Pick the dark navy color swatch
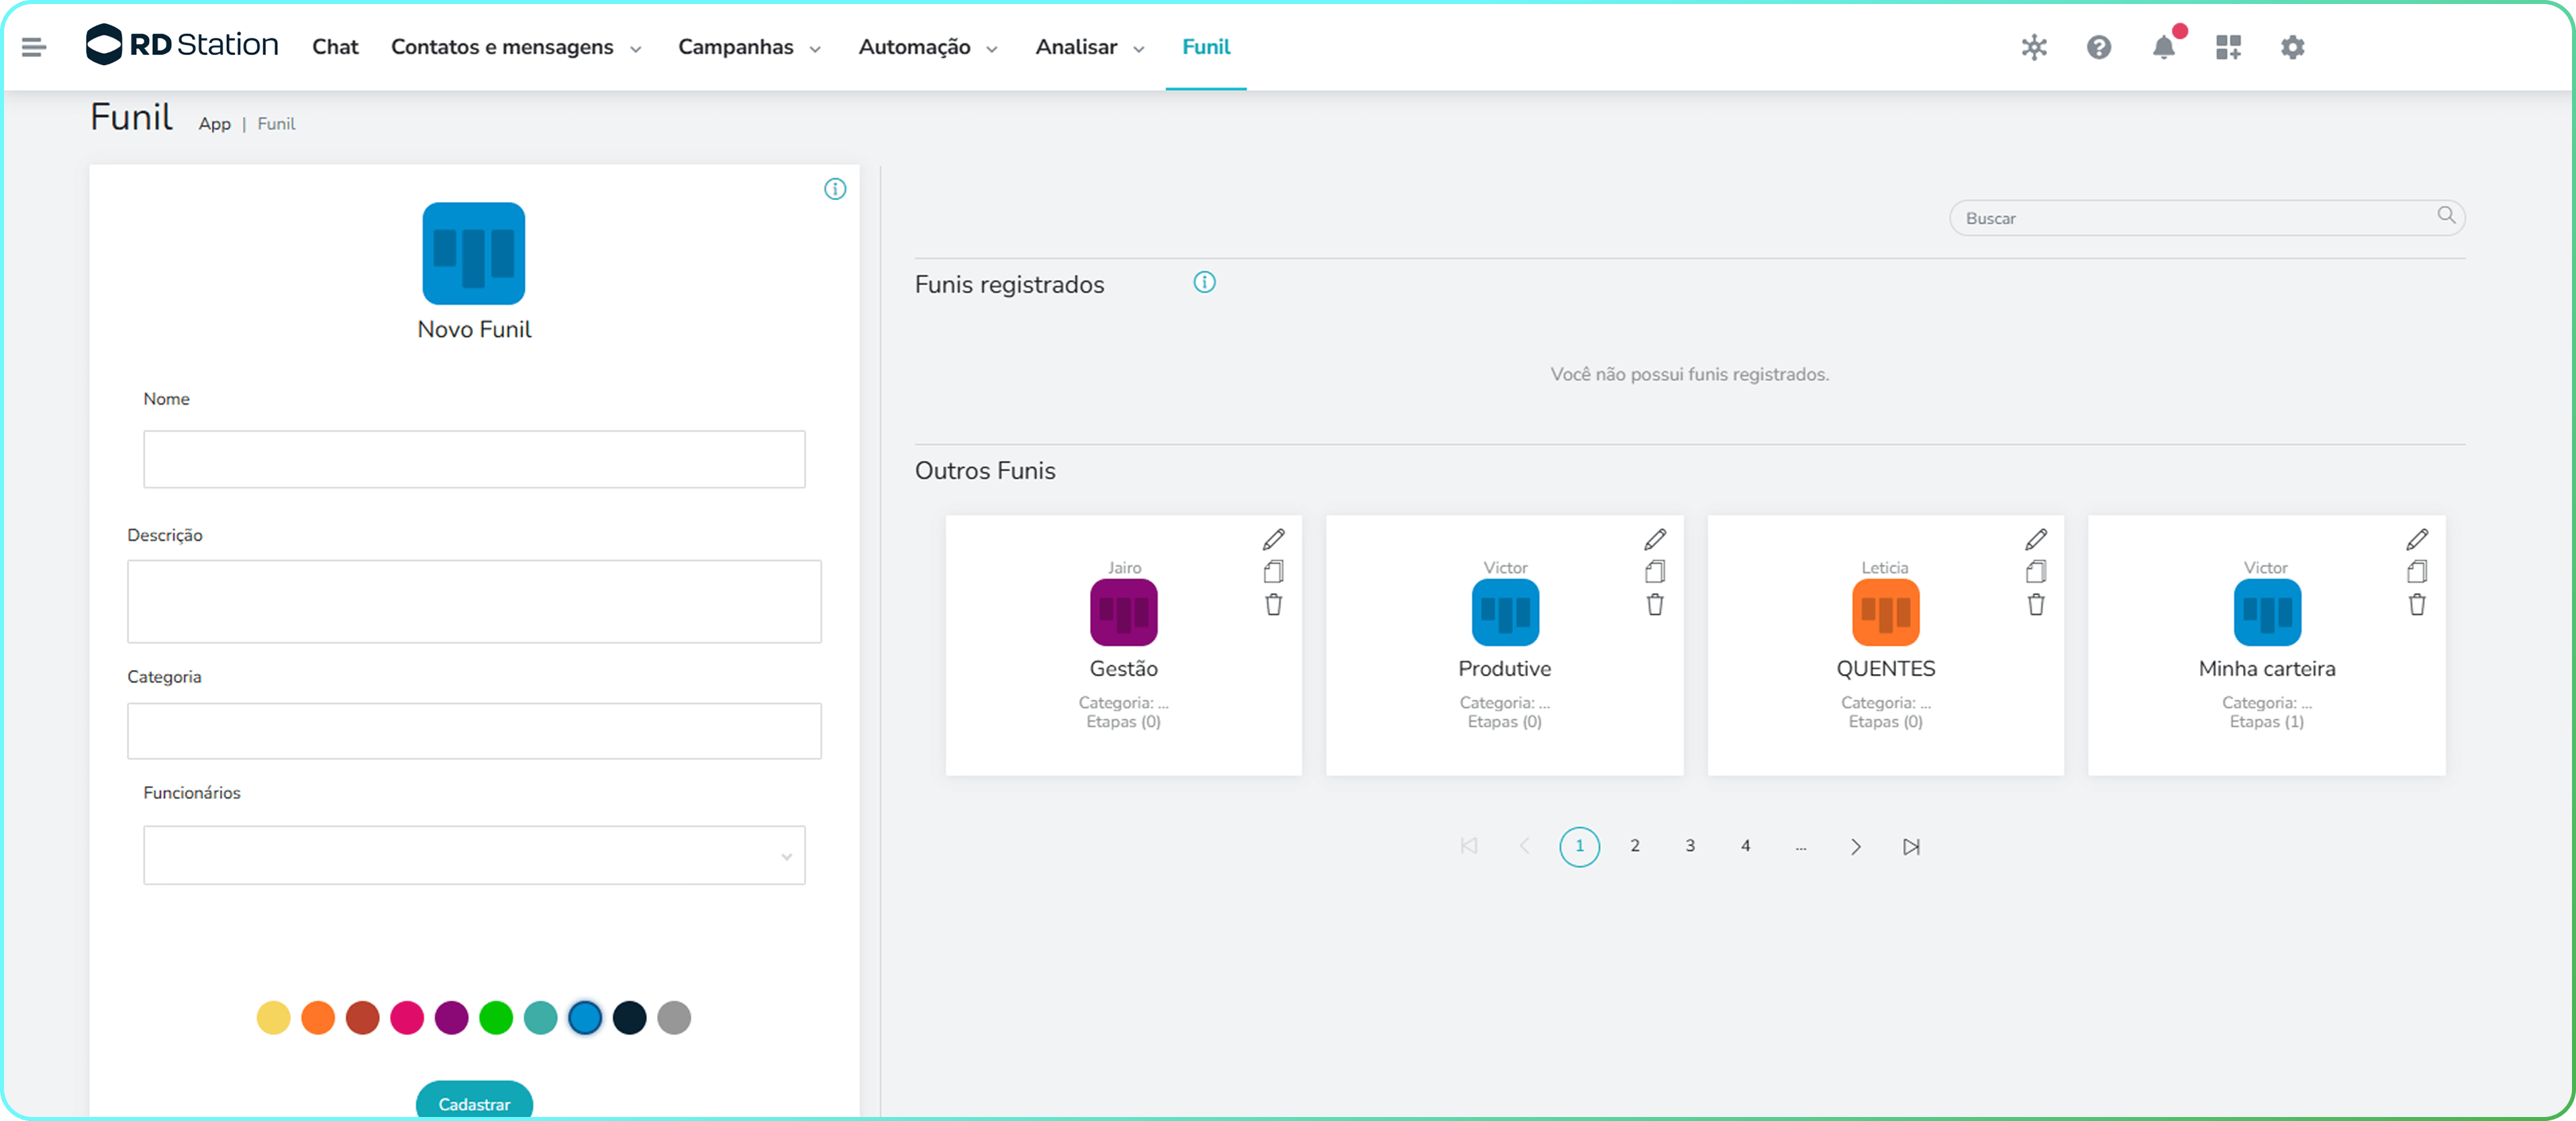Screen dimensions: 2576x1121 (x=630, y=1018)
